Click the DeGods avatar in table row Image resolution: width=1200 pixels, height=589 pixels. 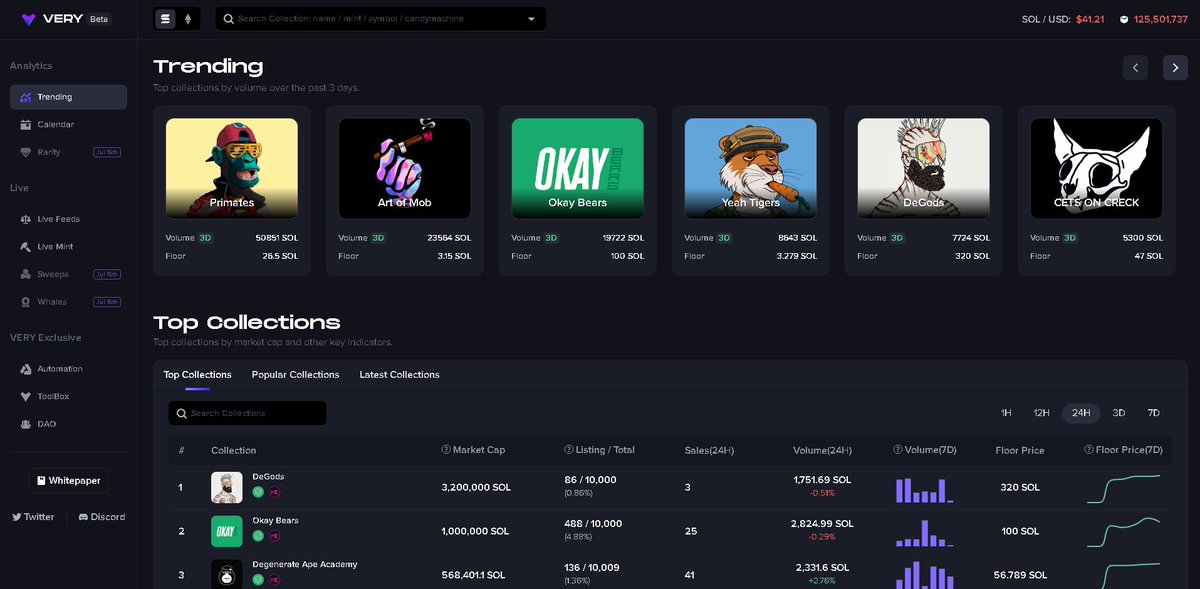pyautogui.click(x=226, y=487)
